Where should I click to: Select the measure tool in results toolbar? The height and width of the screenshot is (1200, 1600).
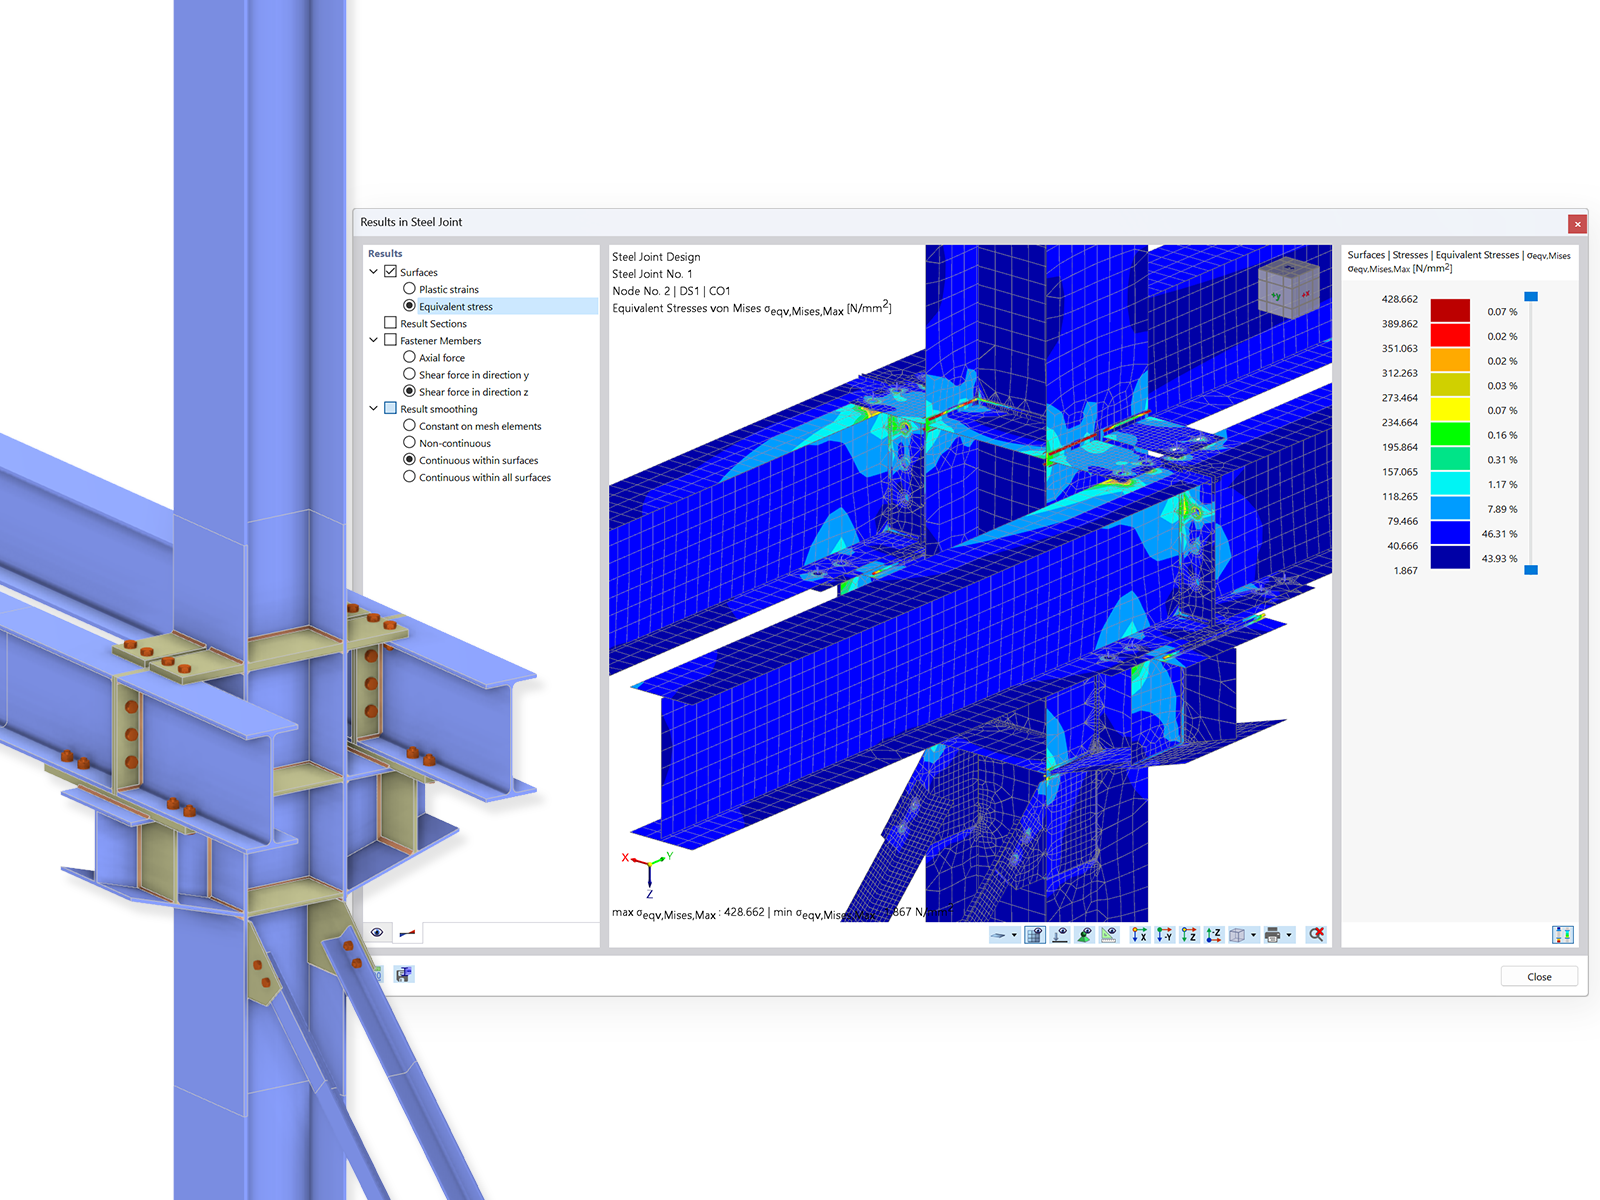click(x=1108, y=935)
